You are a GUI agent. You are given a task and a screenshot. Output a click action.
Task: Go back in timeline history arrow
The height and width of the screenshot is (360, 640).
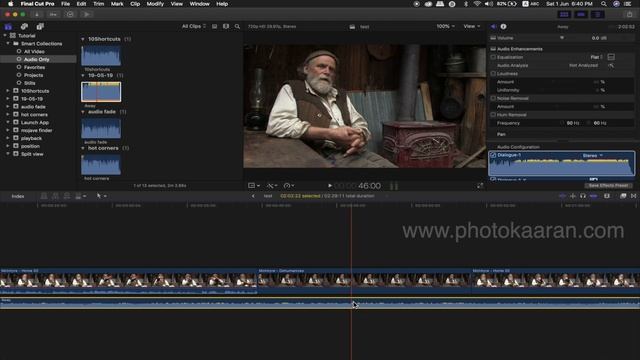pyautogui.click(x=253, y=196)
